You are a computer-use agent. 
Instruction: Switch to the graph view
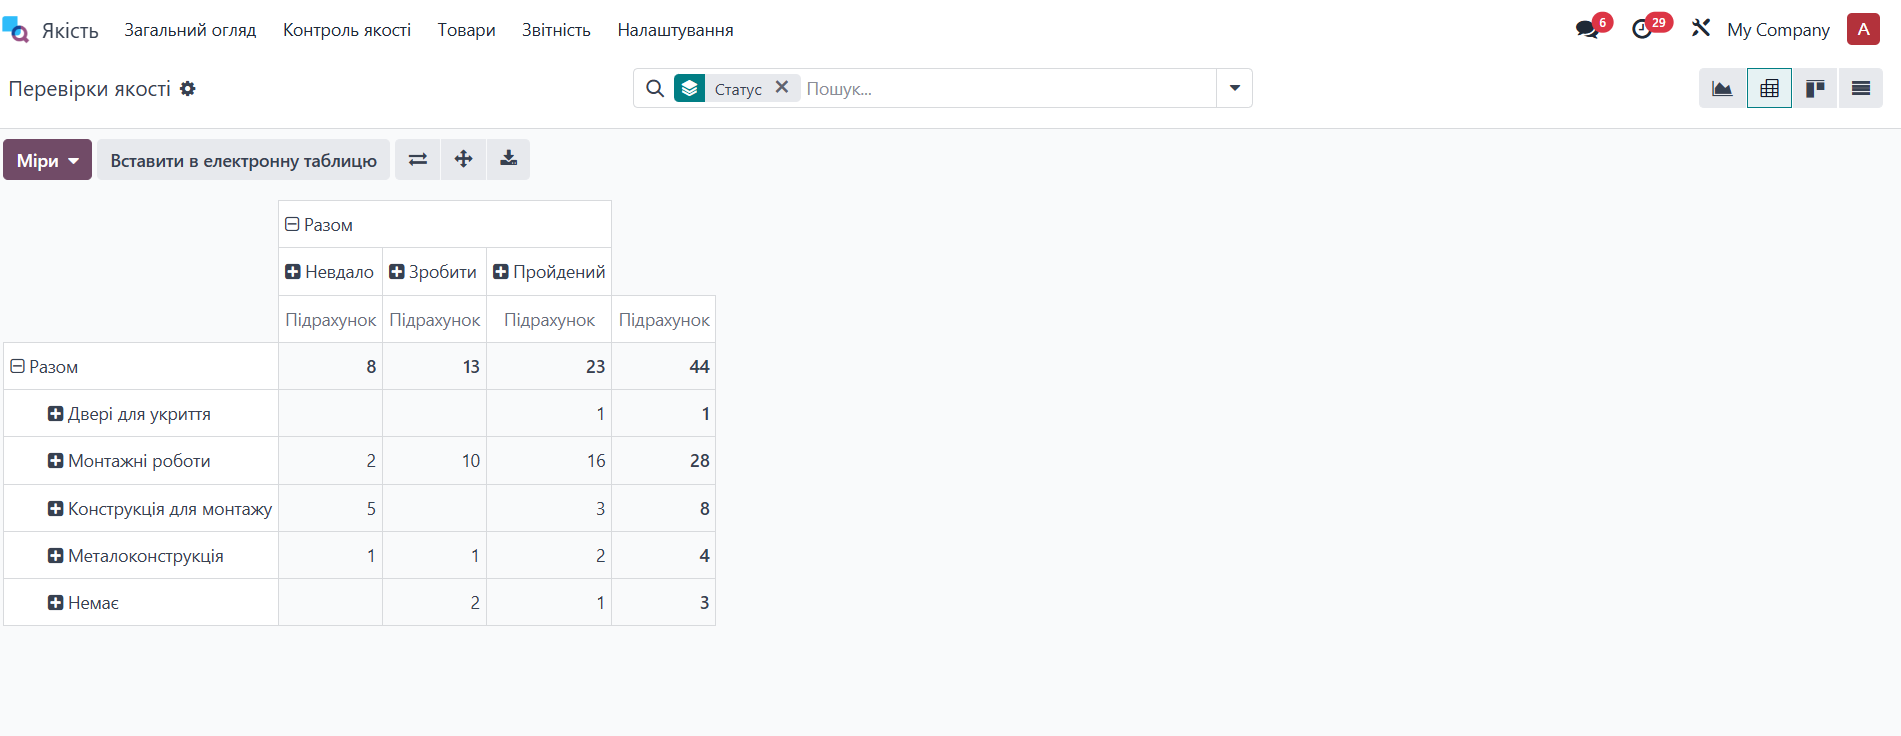pos(1722,89)
